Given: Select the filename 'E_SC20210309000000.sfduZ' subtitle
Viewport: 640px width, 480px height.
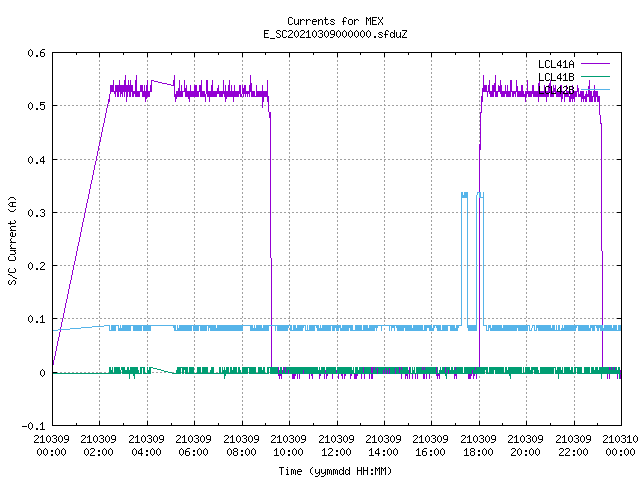Looking at the screenshot, I should coord(335,34).
